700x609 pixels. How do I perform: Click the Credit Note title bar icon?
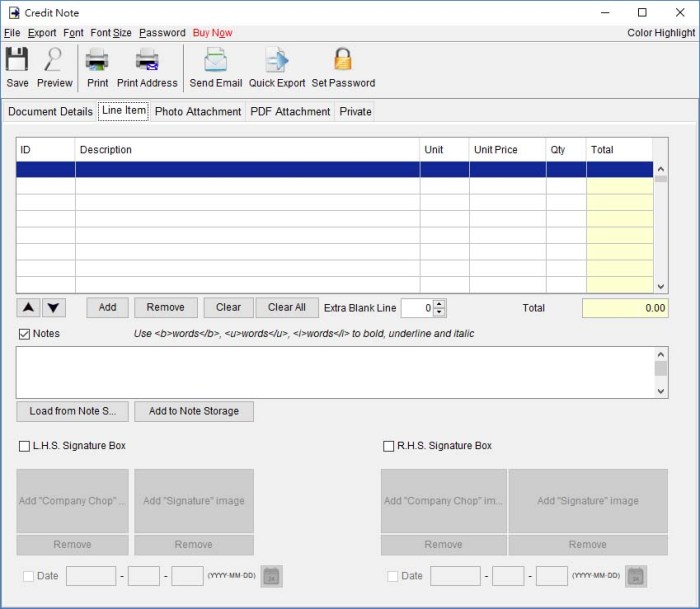tap(14, 13)
